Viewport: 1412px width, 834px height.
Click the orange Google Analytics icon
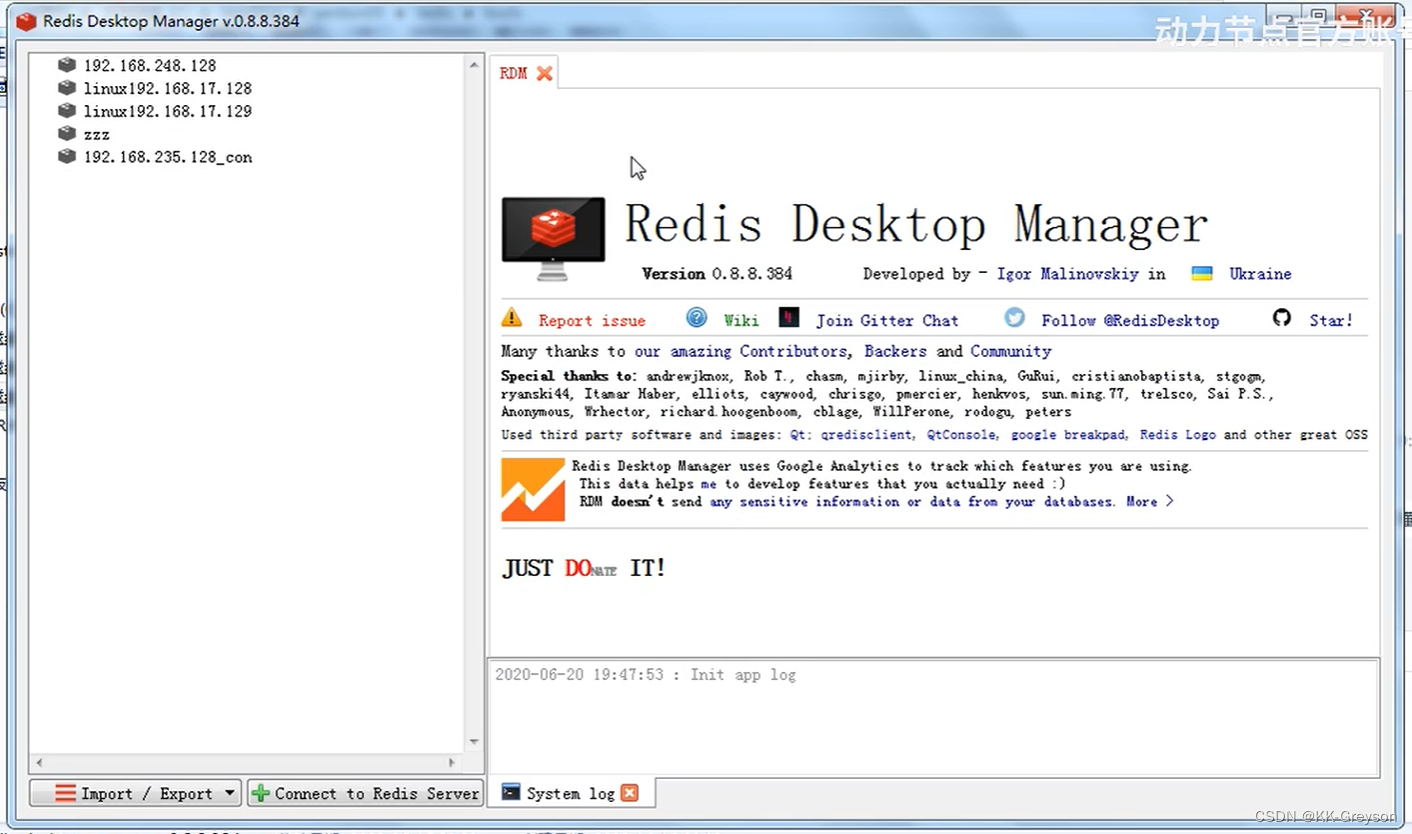533,489
